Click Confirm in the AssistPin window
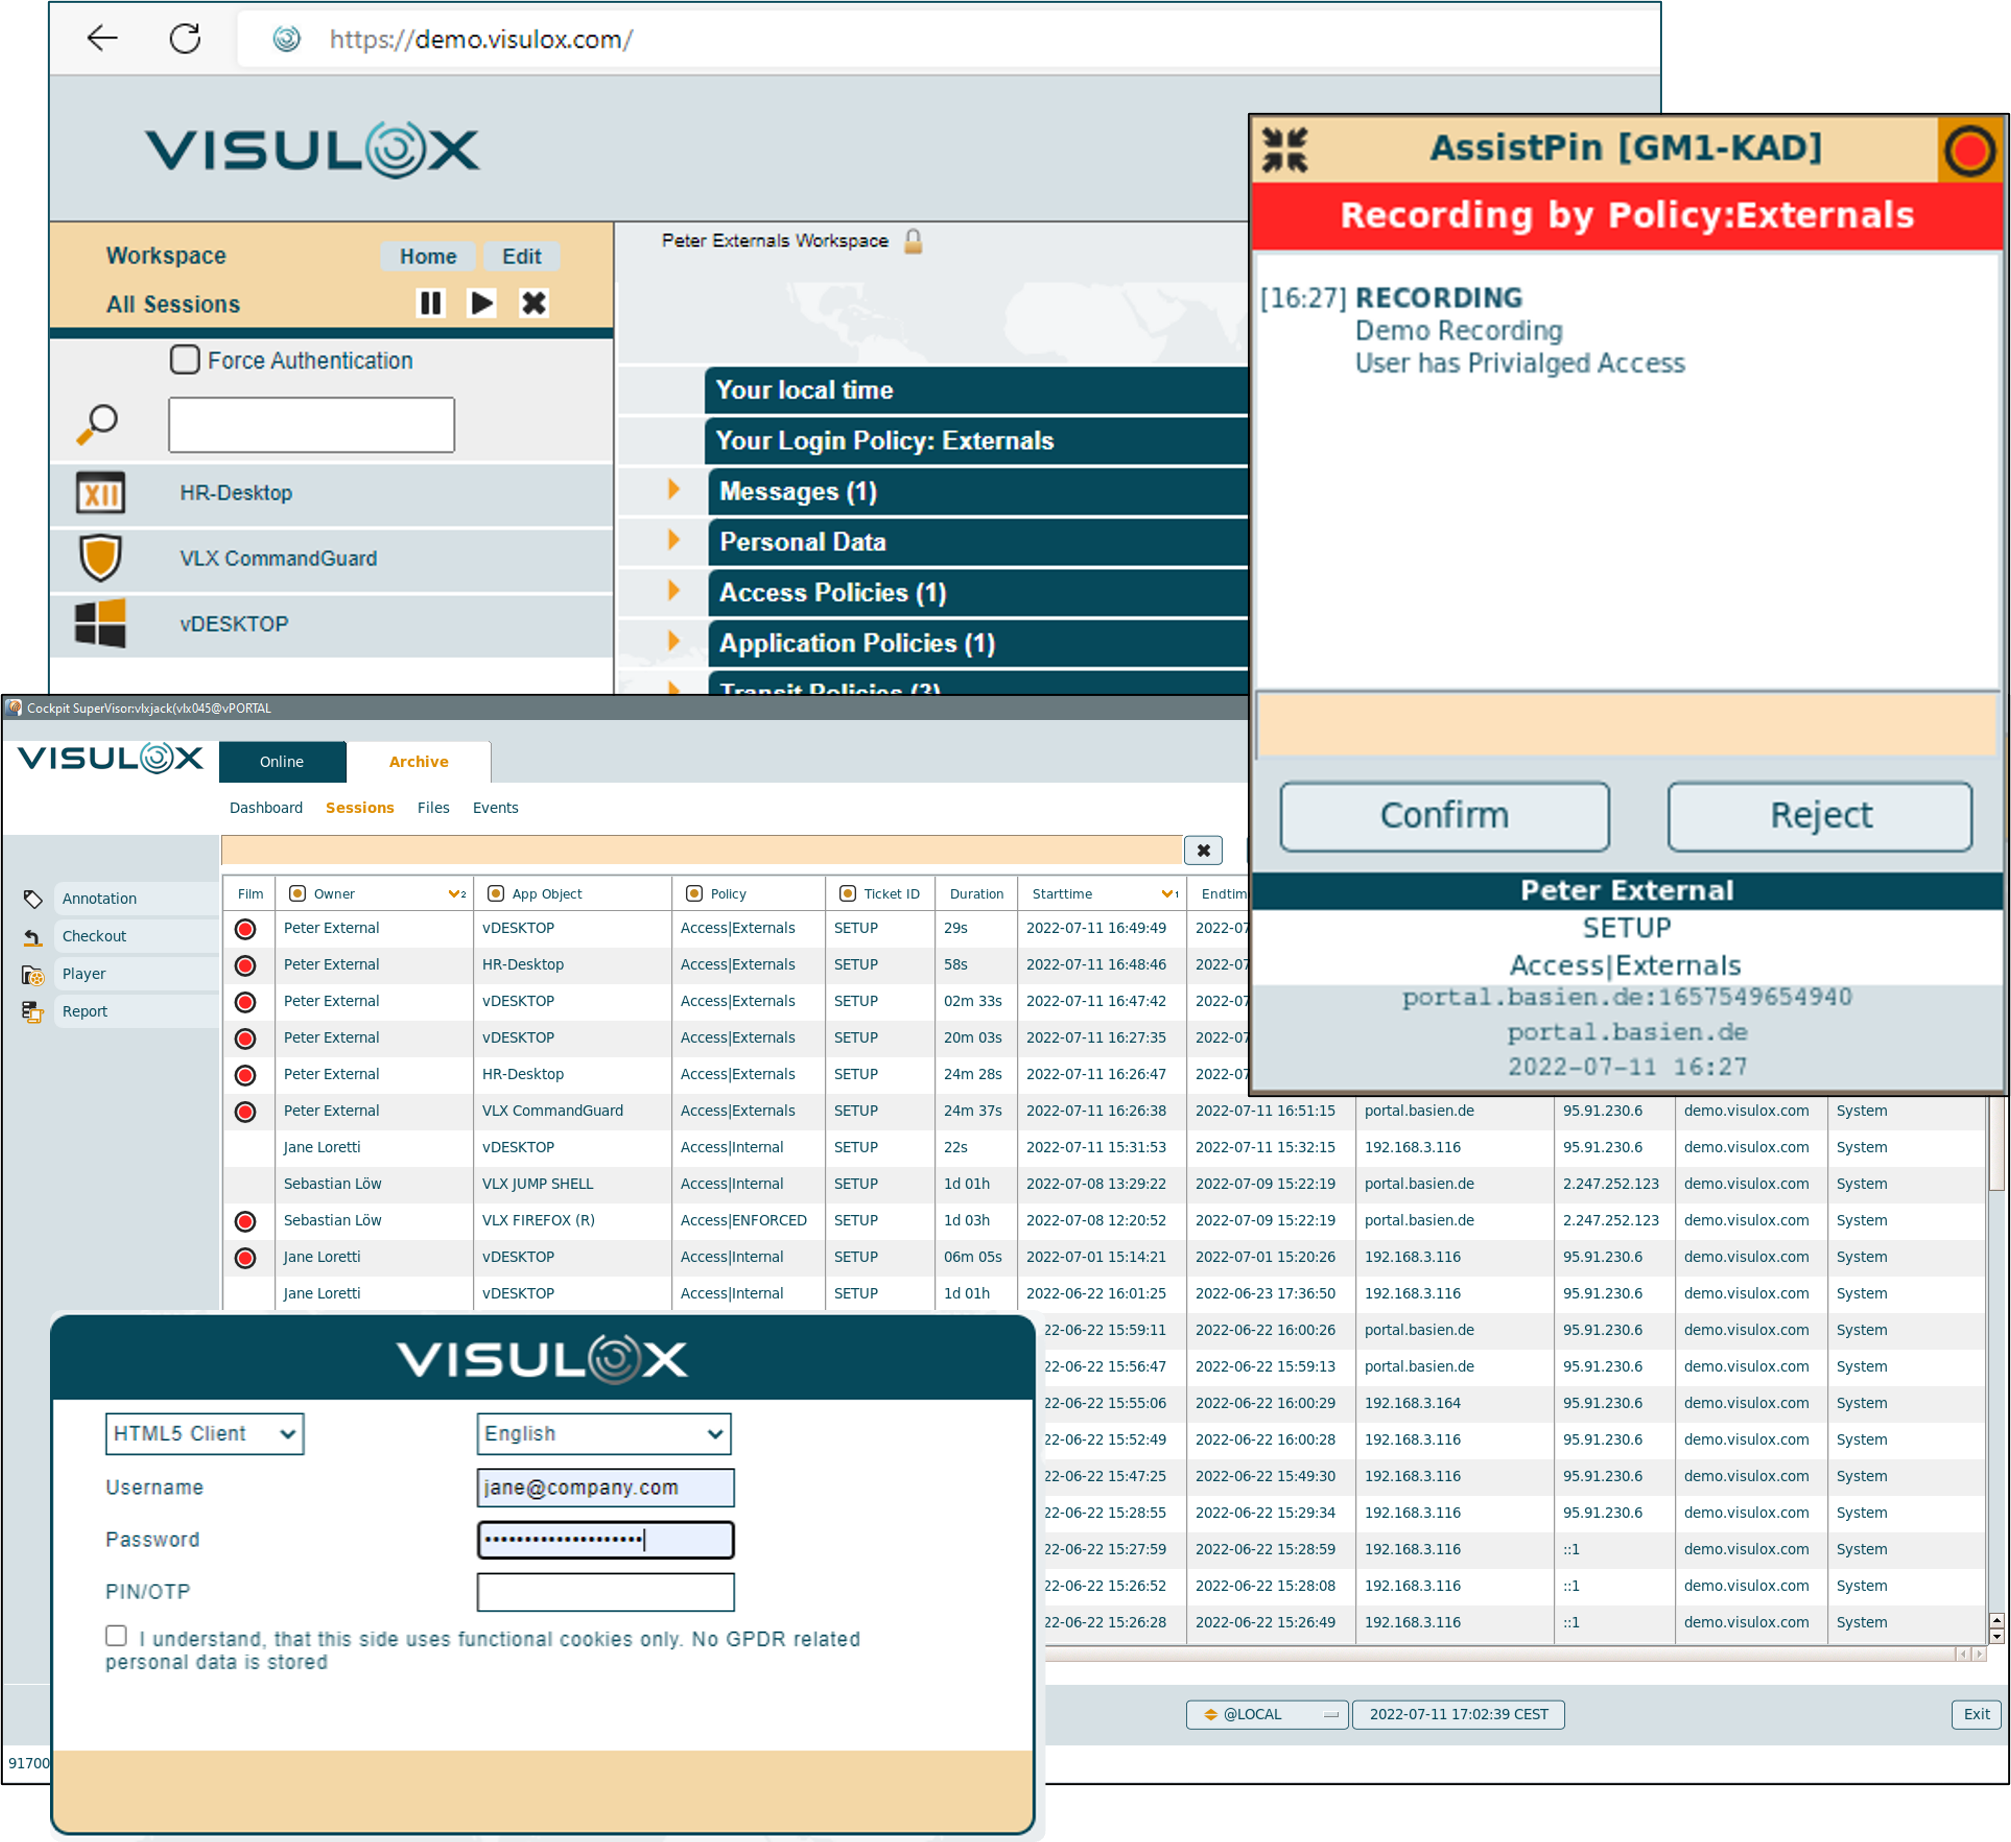The height and width of the screenshot is (1842, 2011). [1444, 816]
